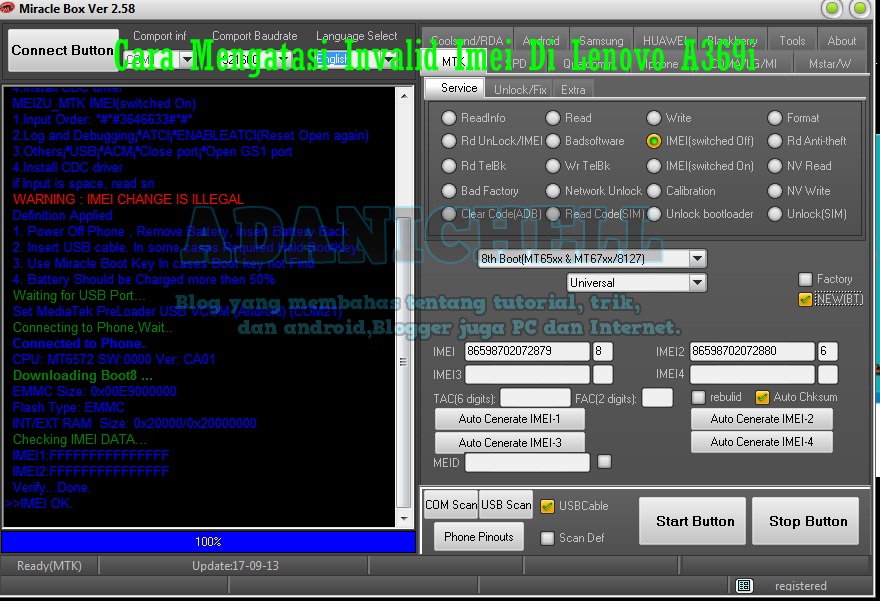Select the Badsoftware radio option
Screen dimensions: 880x601
(x=553, y=141)
